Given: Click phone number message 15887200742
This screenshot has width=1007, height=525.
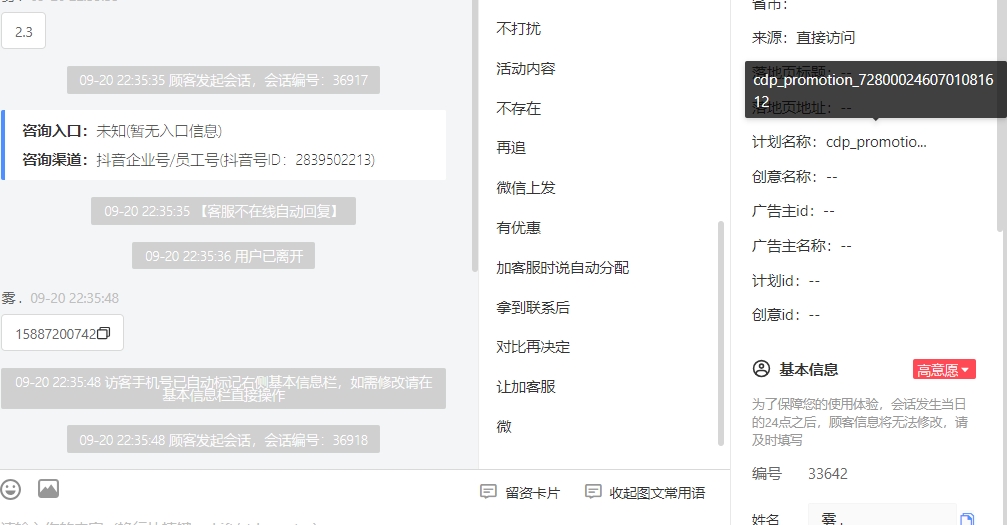Looking at the screenshot, I should pyautogui.click(x=62, y=333).
